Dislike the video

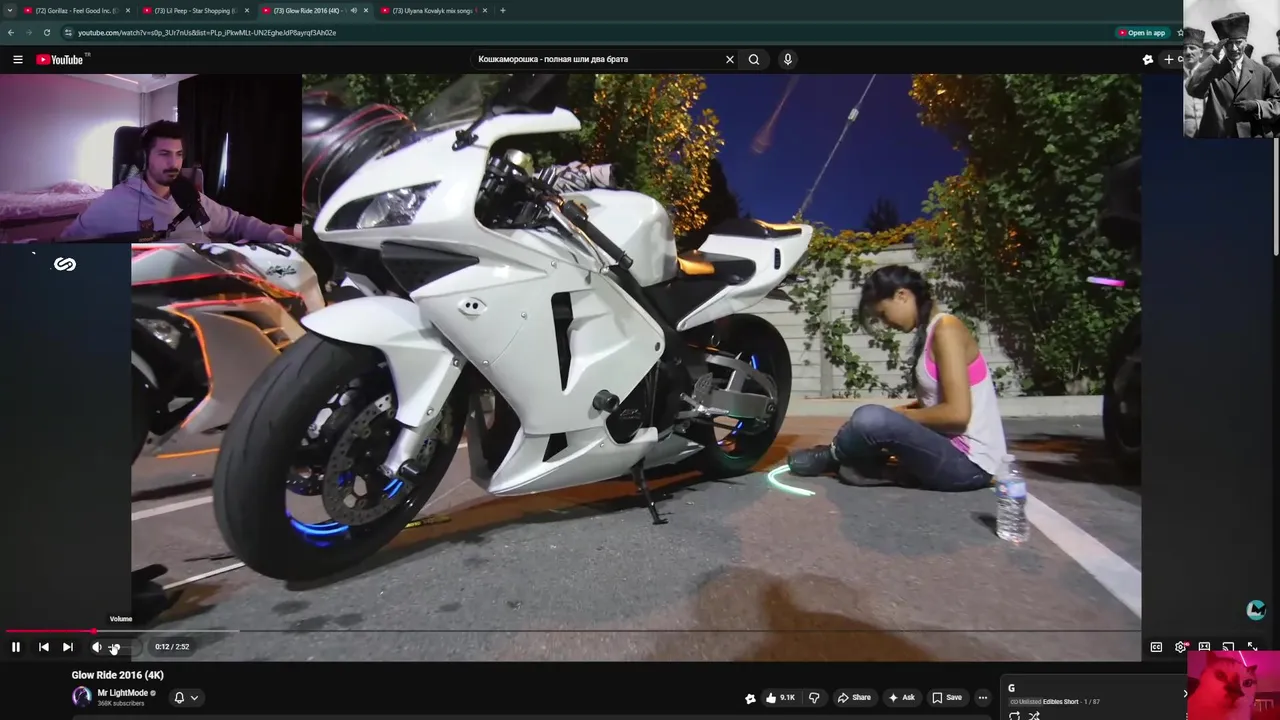(814, 697)
